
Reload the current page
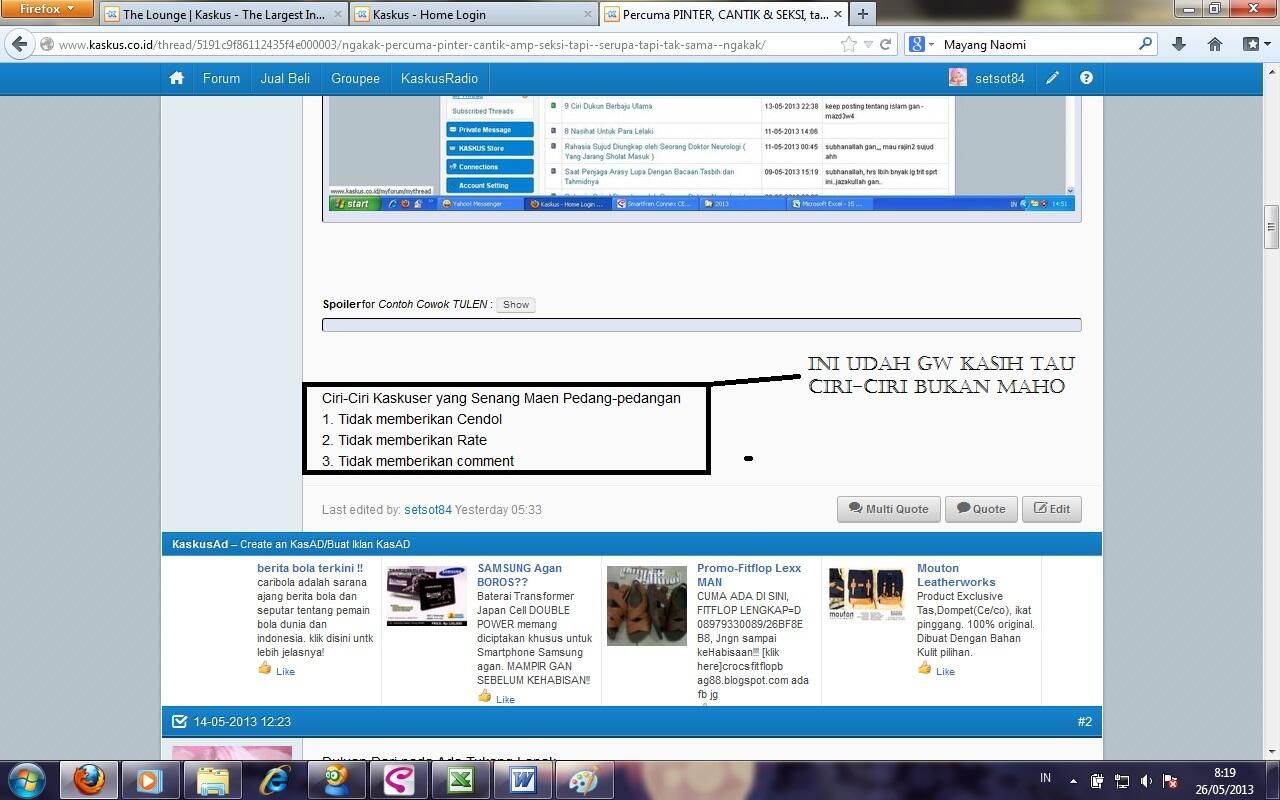(885, 45)
